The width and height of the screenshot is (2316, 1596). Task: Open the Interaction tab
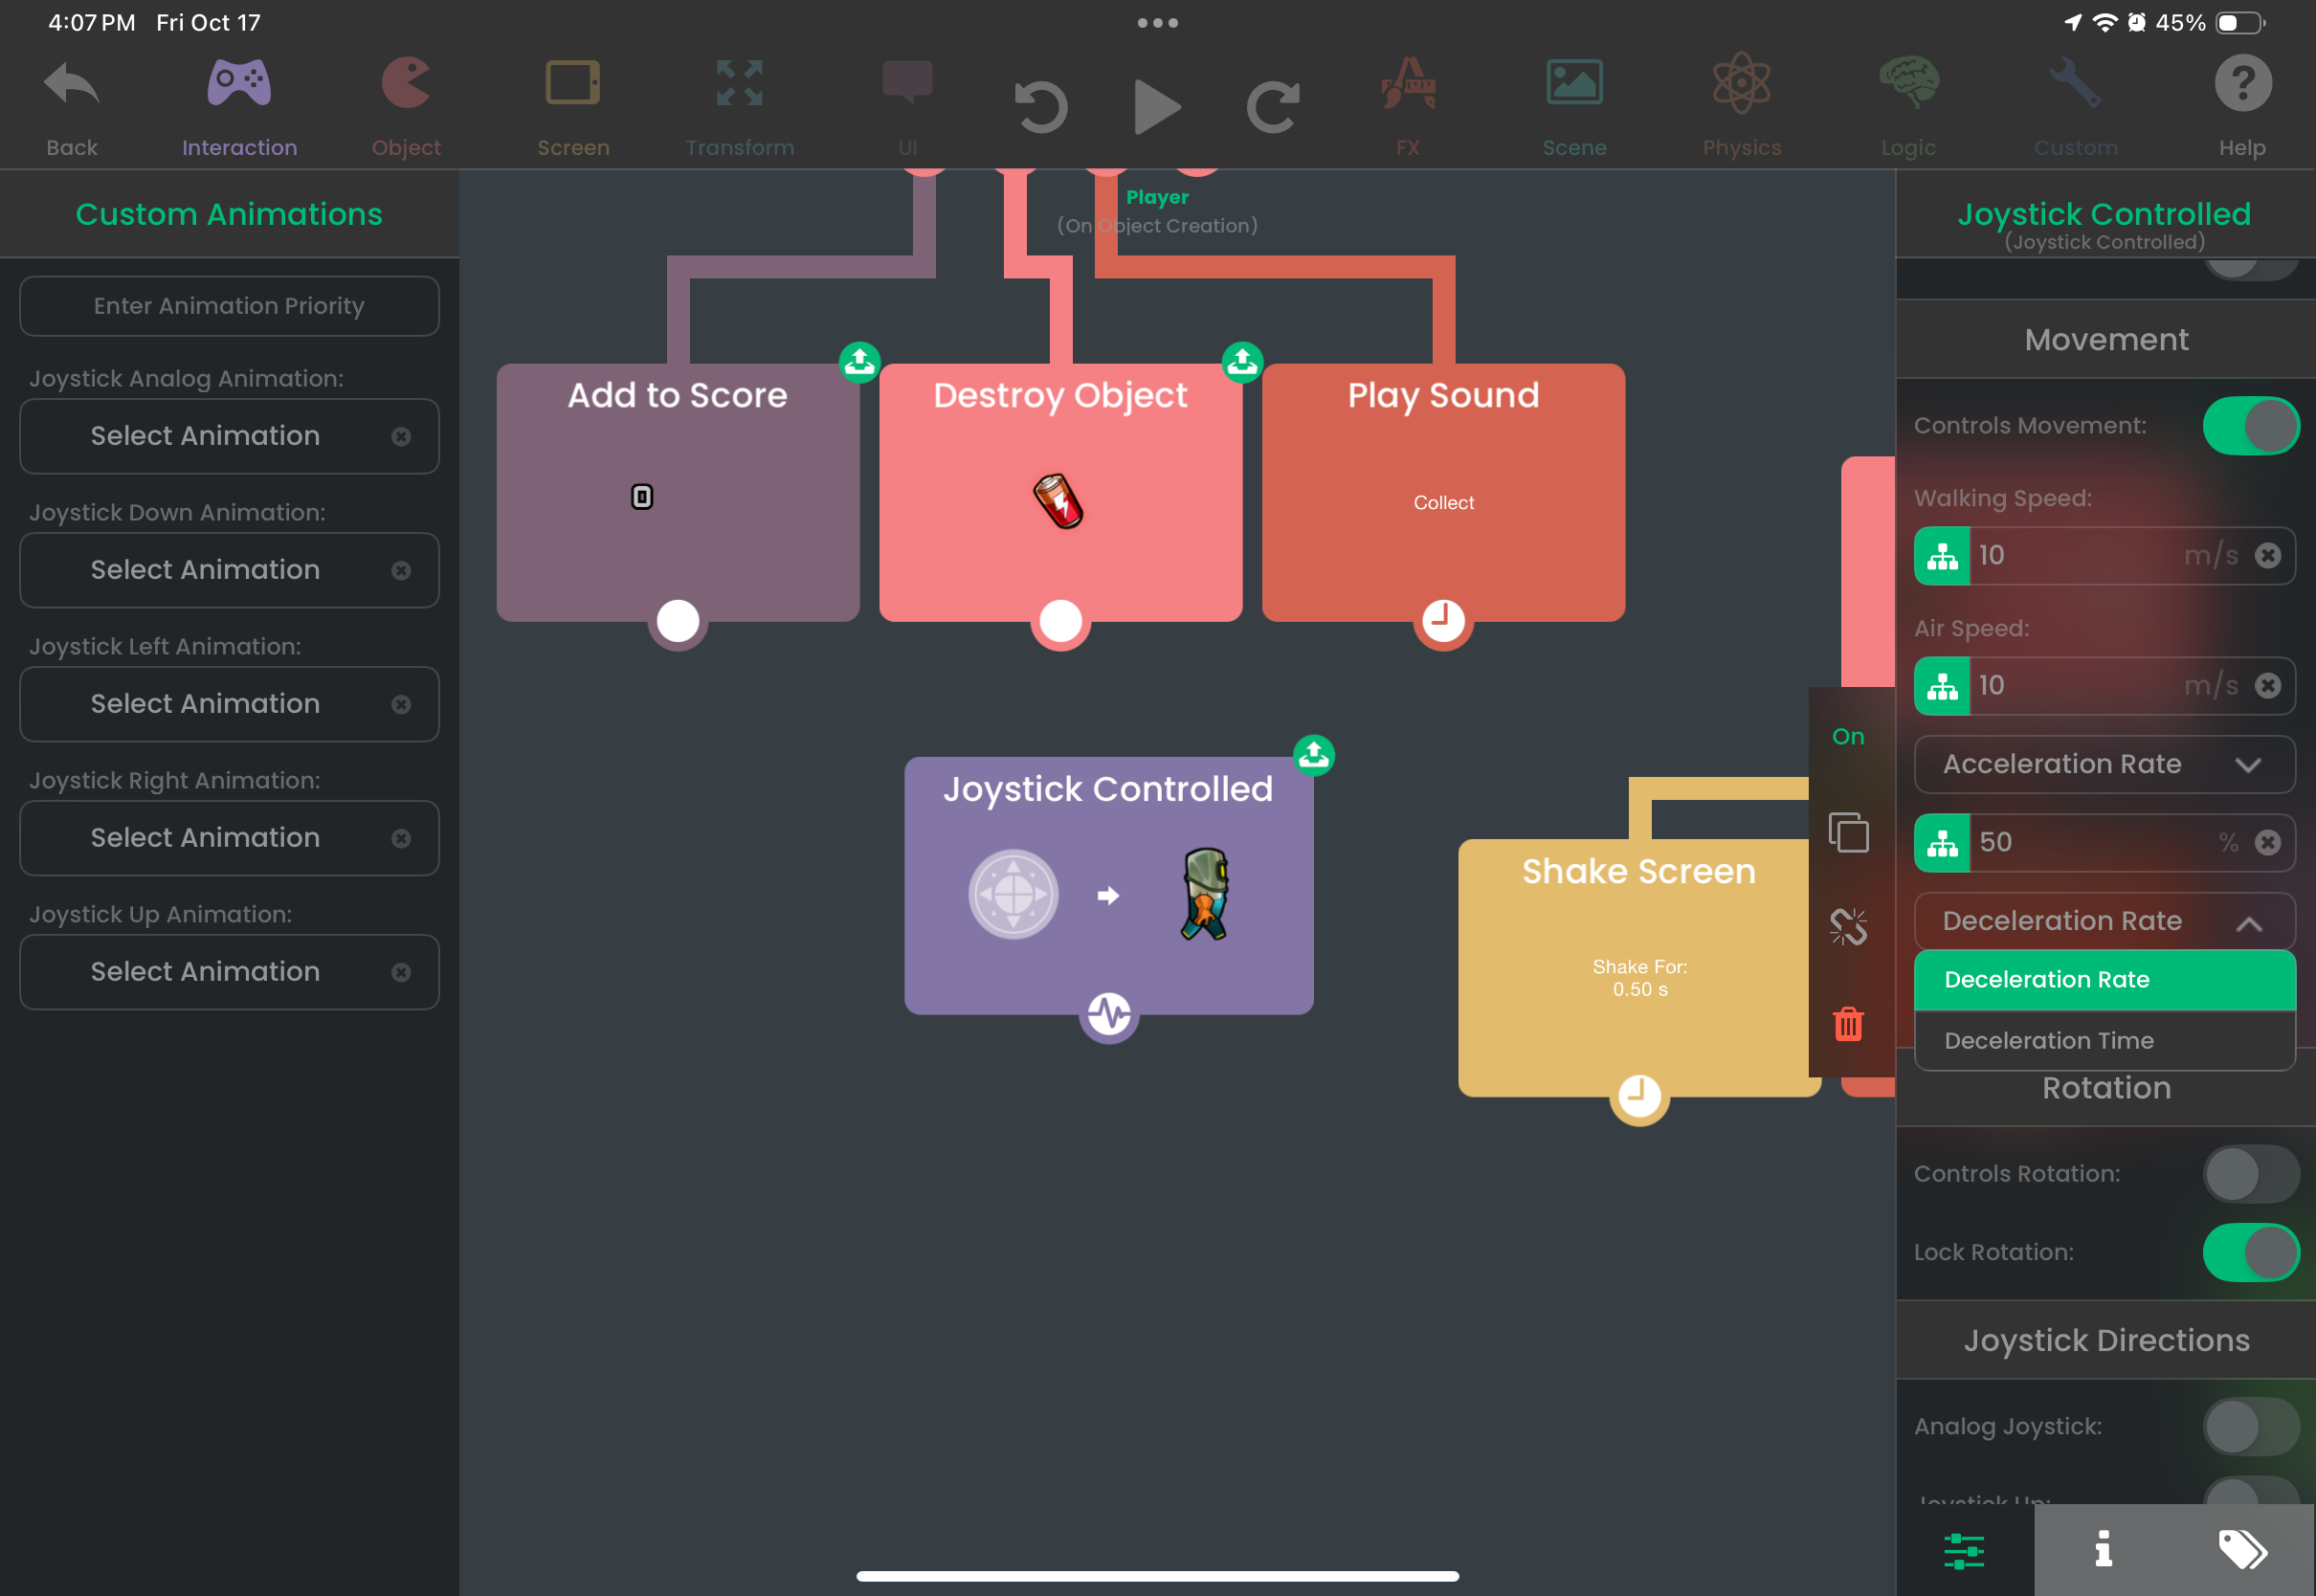coord(239,104)
